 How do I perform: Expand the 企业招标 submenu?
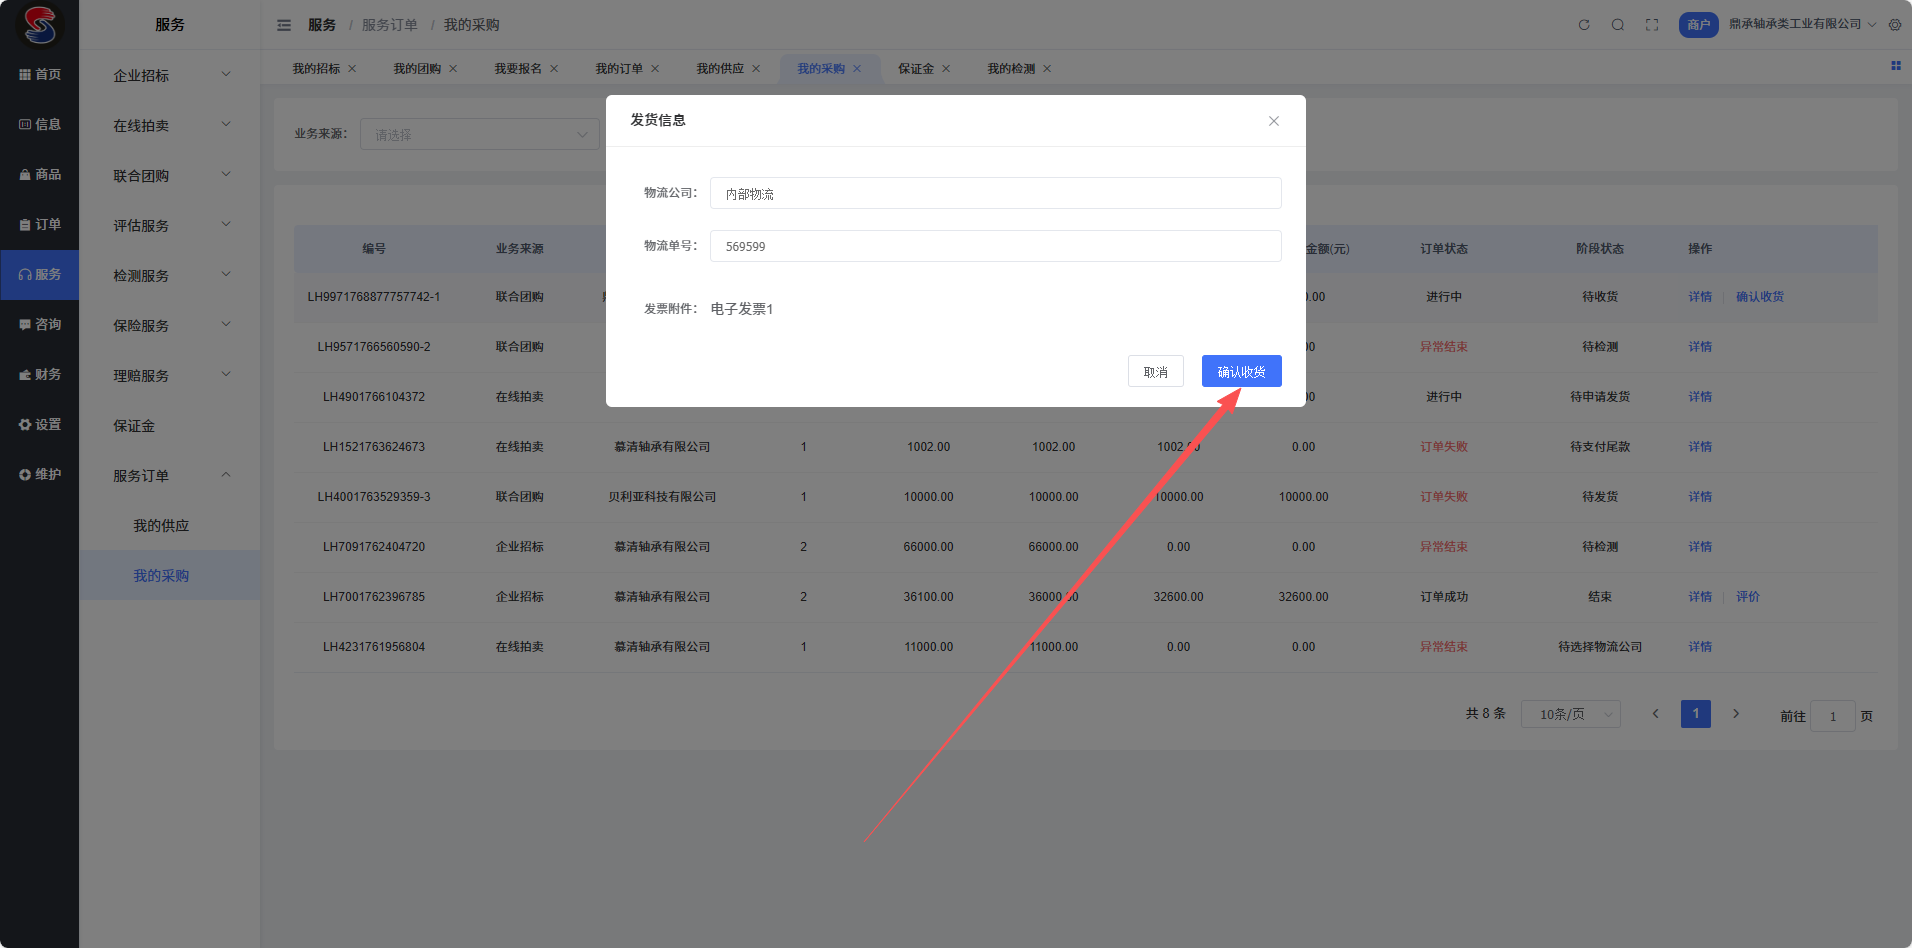tap(170, 75)
